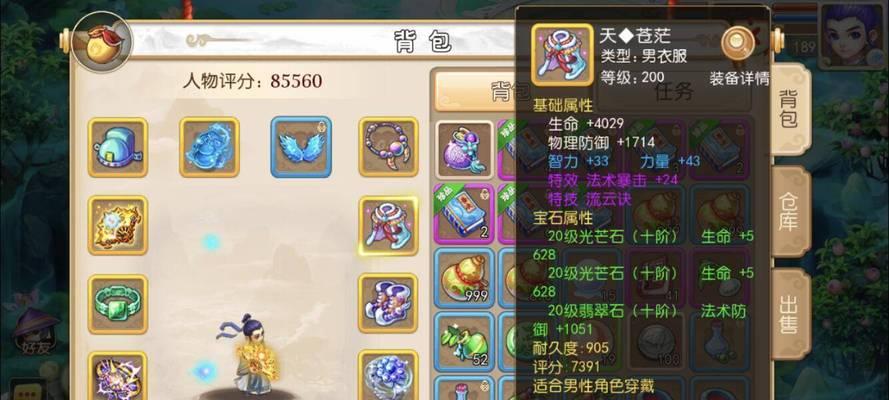The height and width of the screenshot is (400, 889).
Task: Click the gourd item with 999 count
Action: 464,278
